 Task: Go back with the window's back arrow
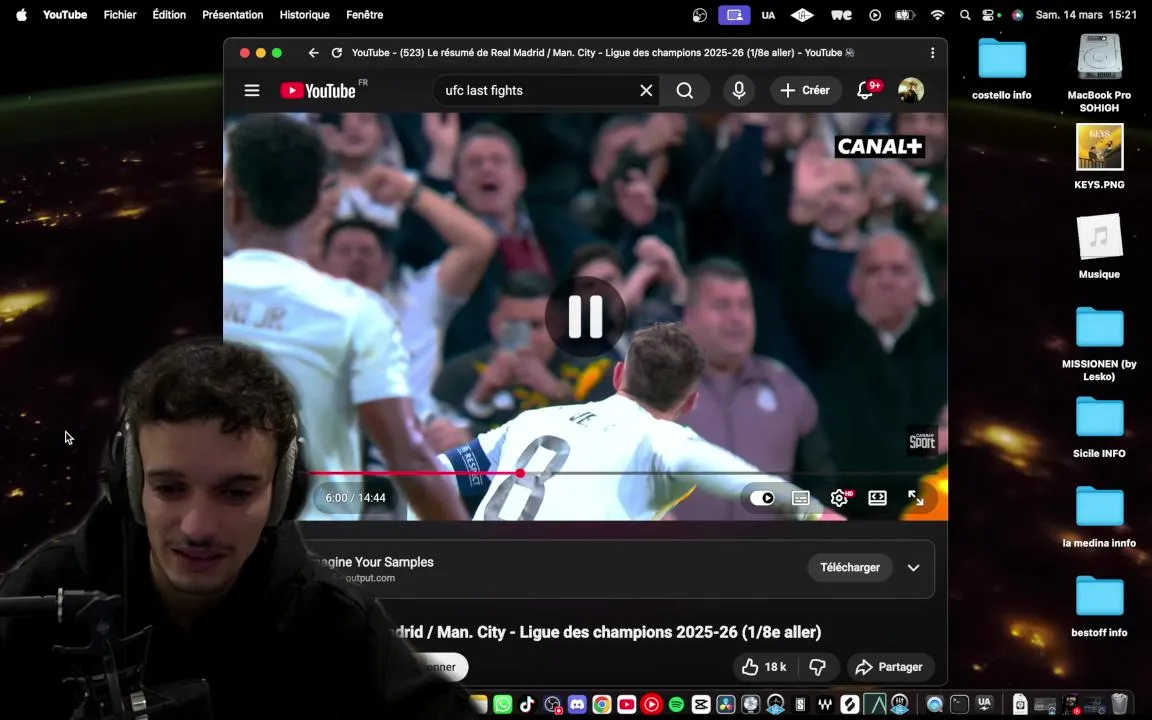tap(314, 53)
